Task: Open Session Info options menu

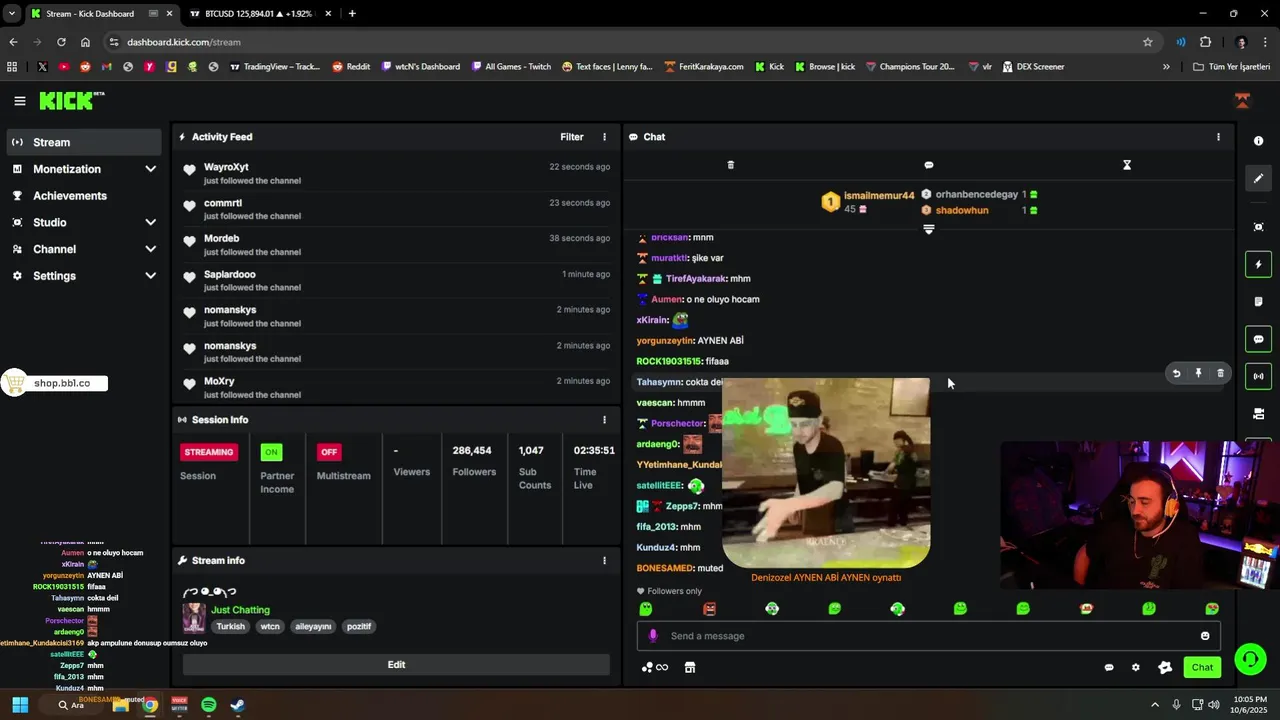Action: (604, 420)
